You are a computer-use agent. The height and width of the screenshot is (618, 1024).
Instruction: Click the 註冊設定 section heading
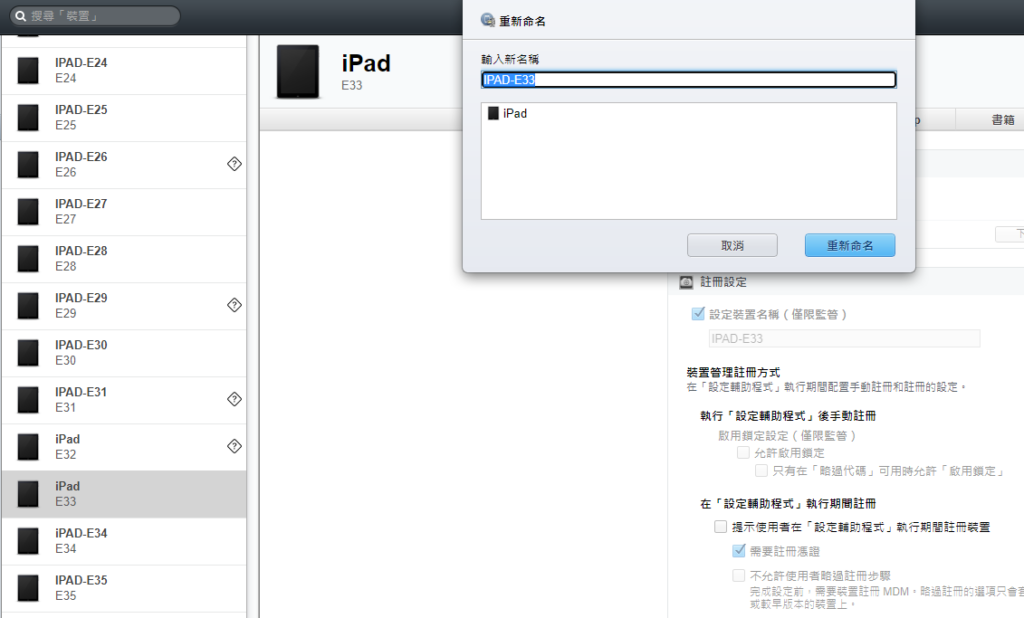[x=723, y=282]
